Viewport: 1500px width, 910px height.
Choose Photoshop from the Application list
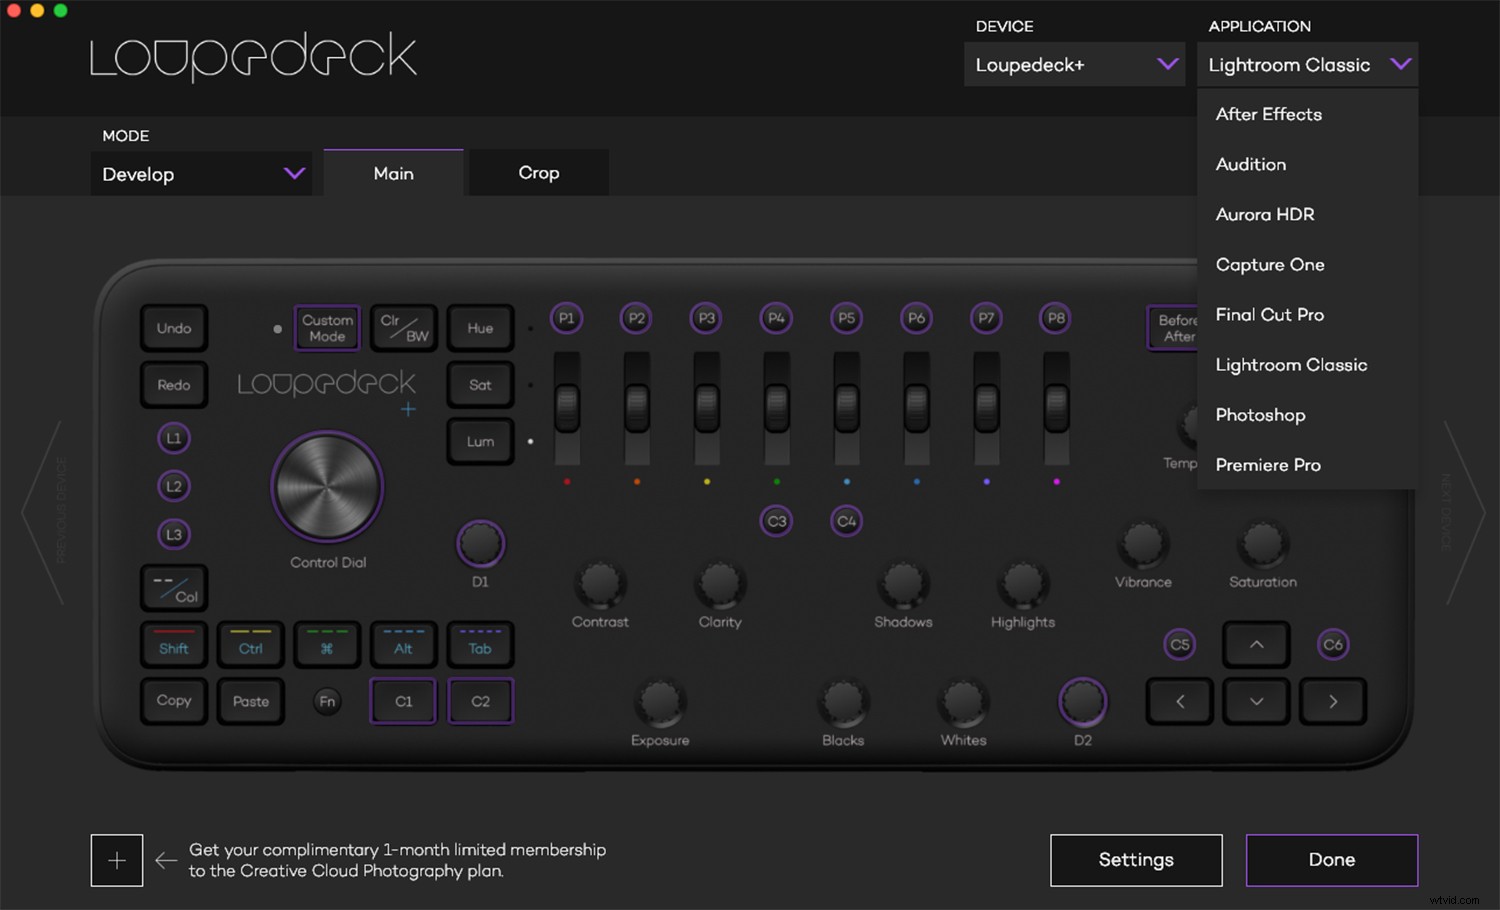[1260, 414]
